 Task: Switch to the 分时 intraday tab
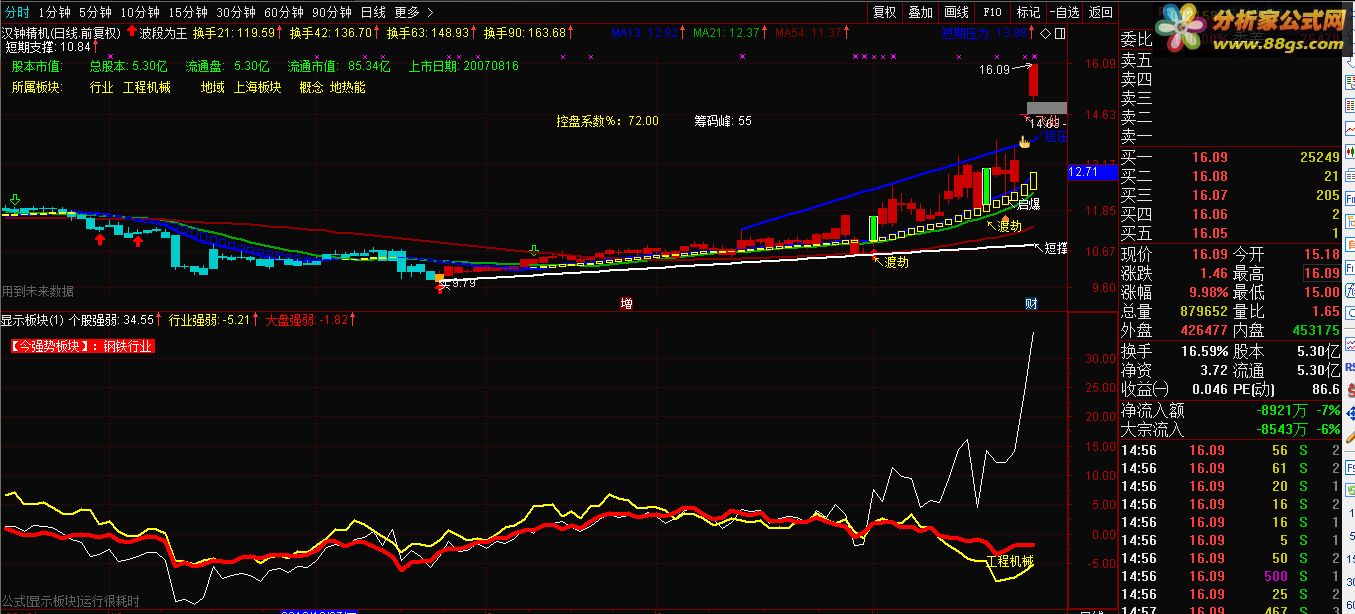click(17, 13)
